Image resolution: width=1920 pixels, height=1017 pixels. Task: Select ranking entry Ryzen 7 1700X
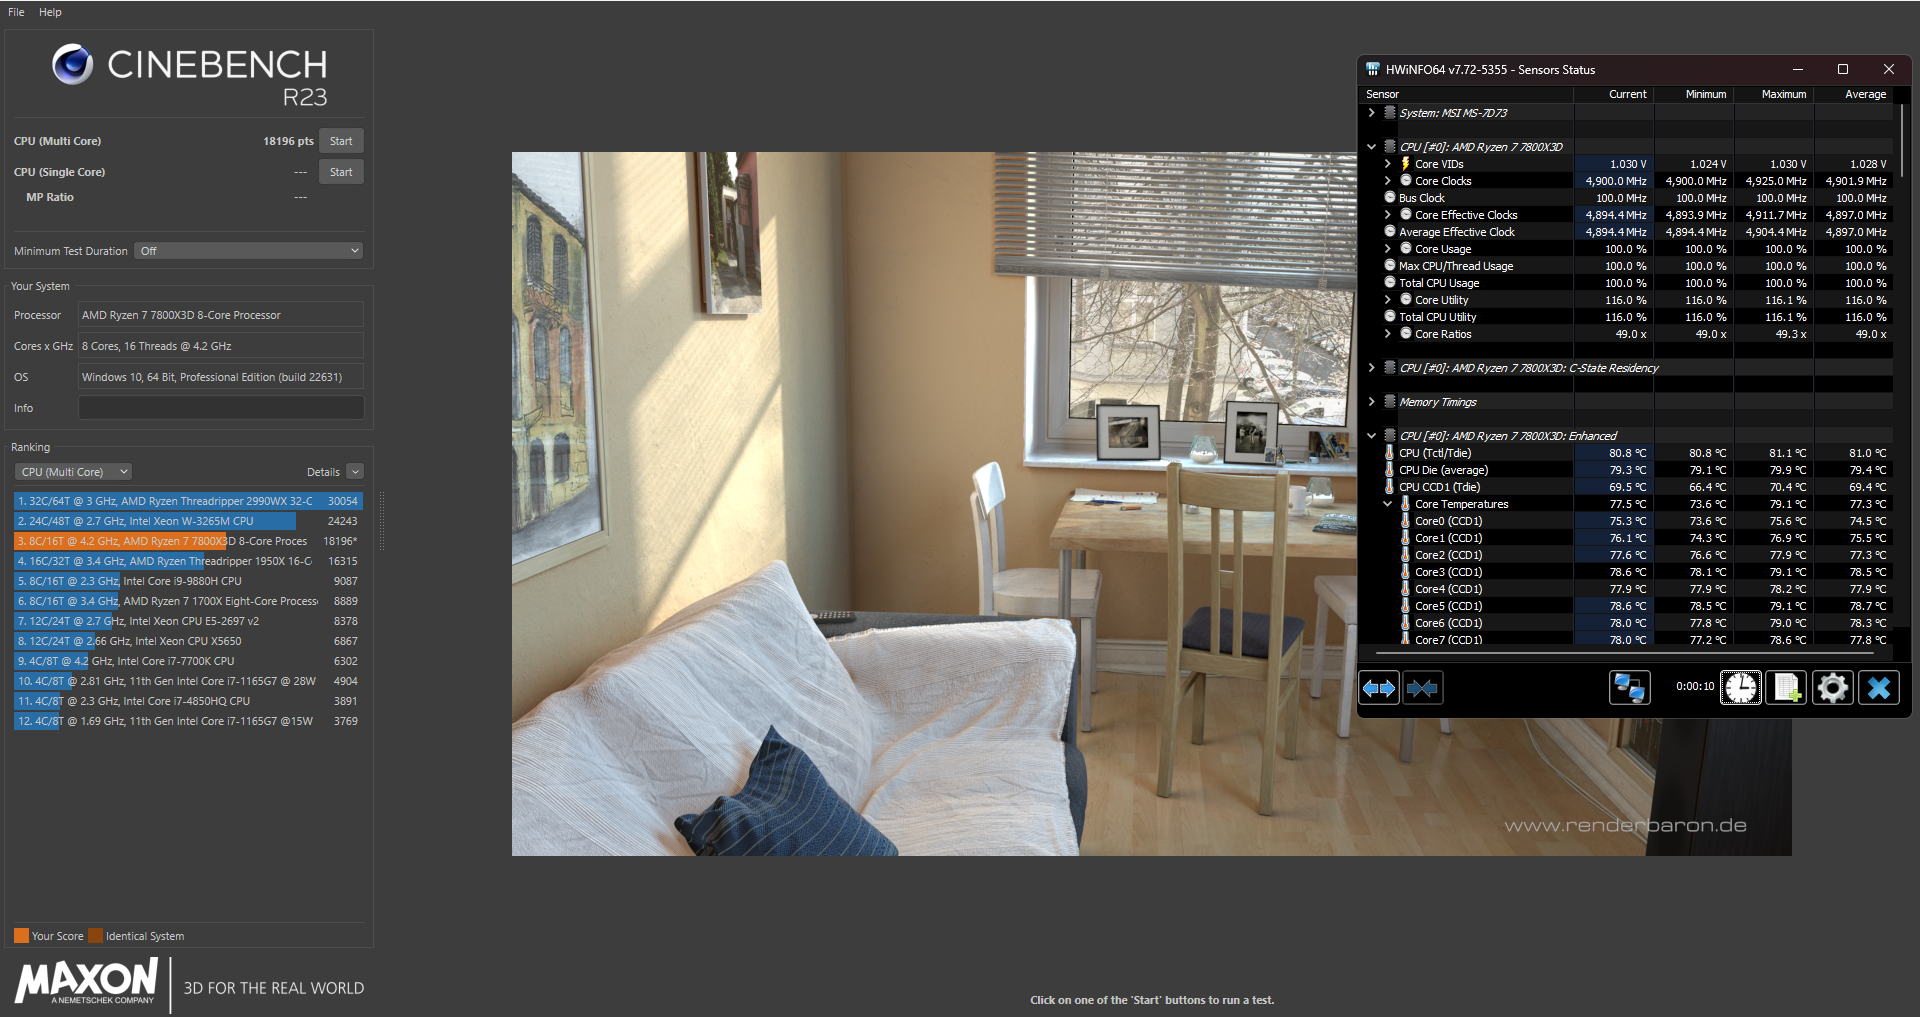(x=188, y=601)
